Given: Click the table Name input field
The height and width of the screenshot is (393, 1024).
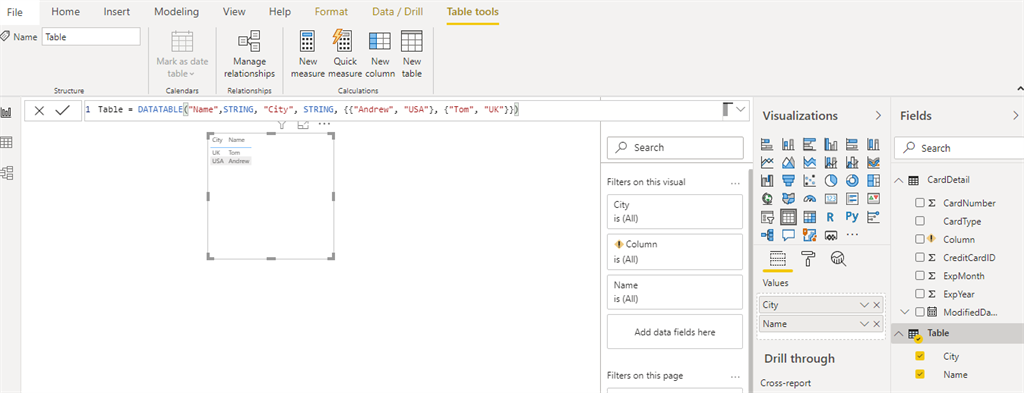Looking at the screenshot, I should 91,37.
